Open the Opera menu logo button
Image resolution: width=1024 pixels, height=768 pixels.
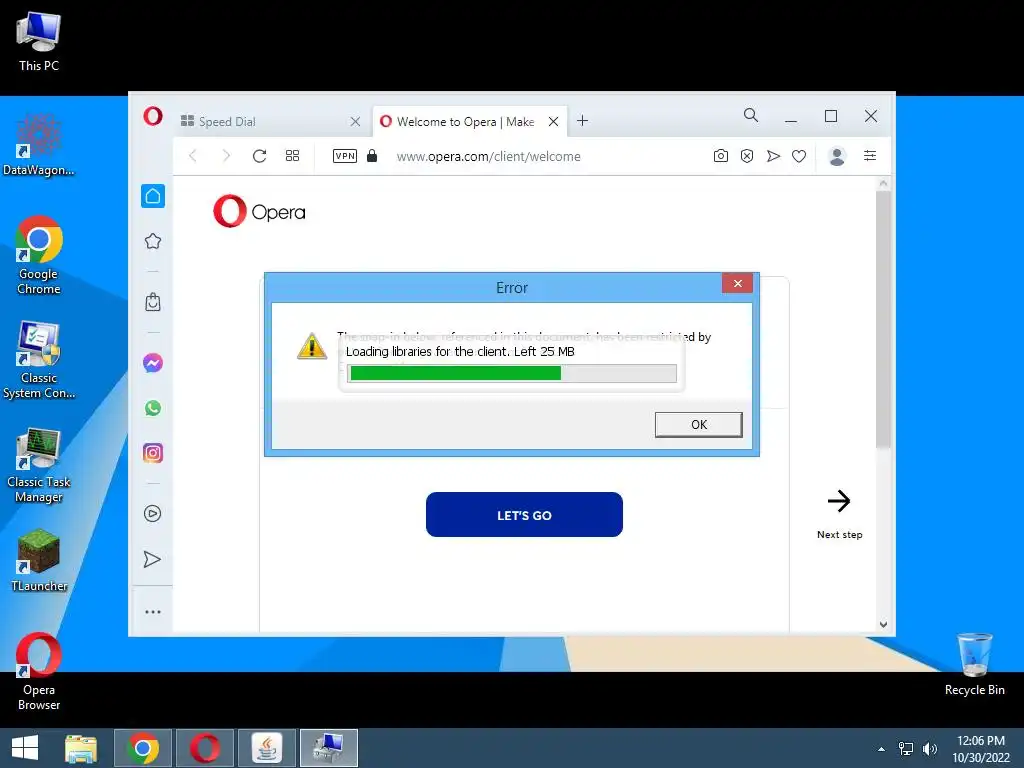(153, 116)
